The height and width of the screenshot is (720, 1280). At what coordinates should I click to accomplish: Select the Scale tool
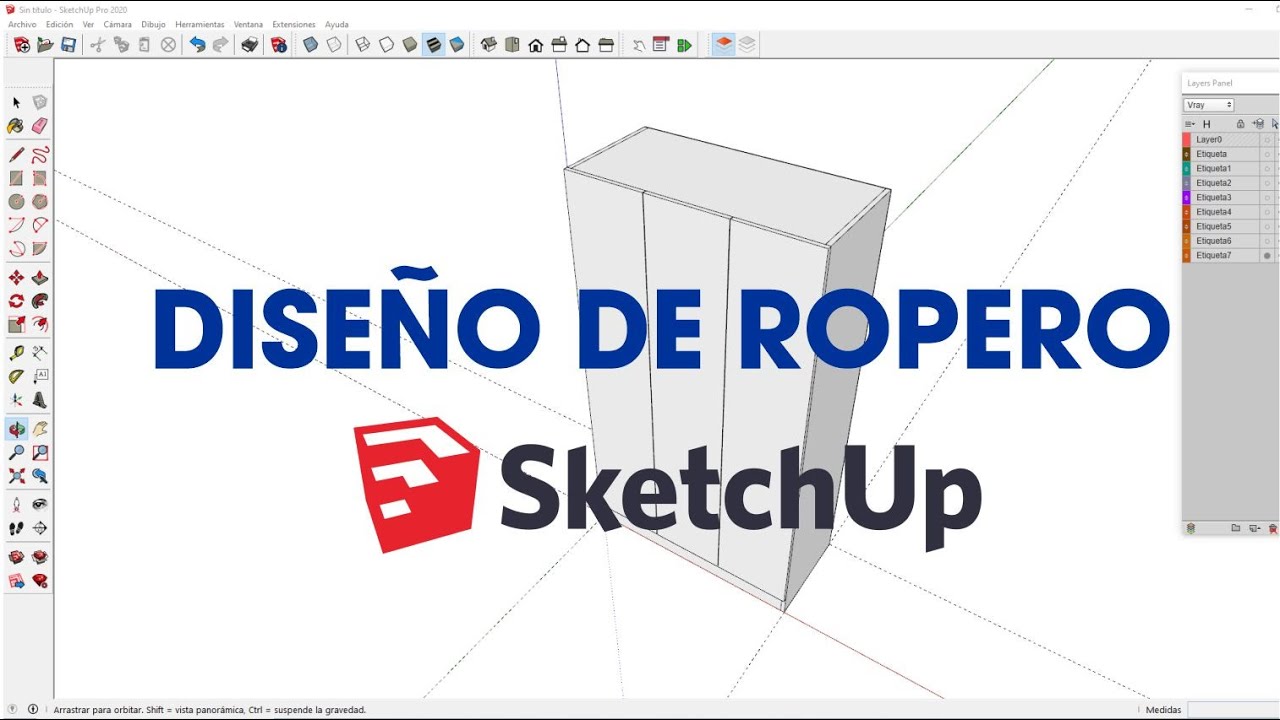click(x=16, y=324)
